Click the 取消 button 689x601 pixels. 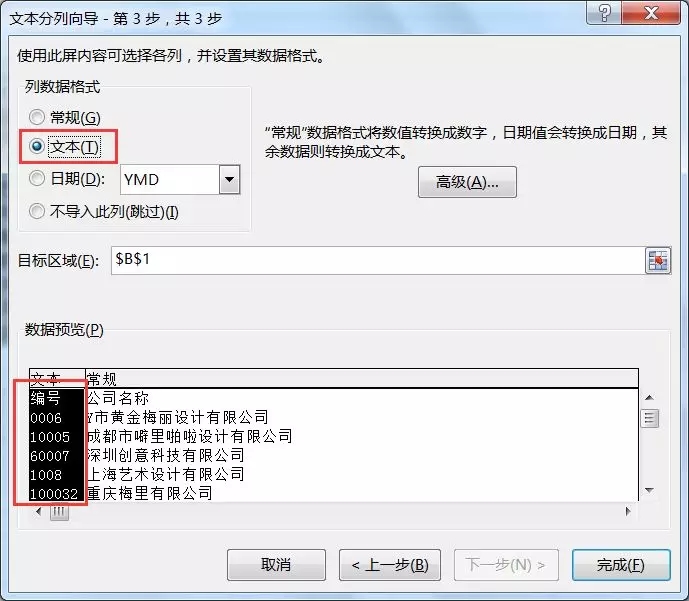click(x=276, y=565)
